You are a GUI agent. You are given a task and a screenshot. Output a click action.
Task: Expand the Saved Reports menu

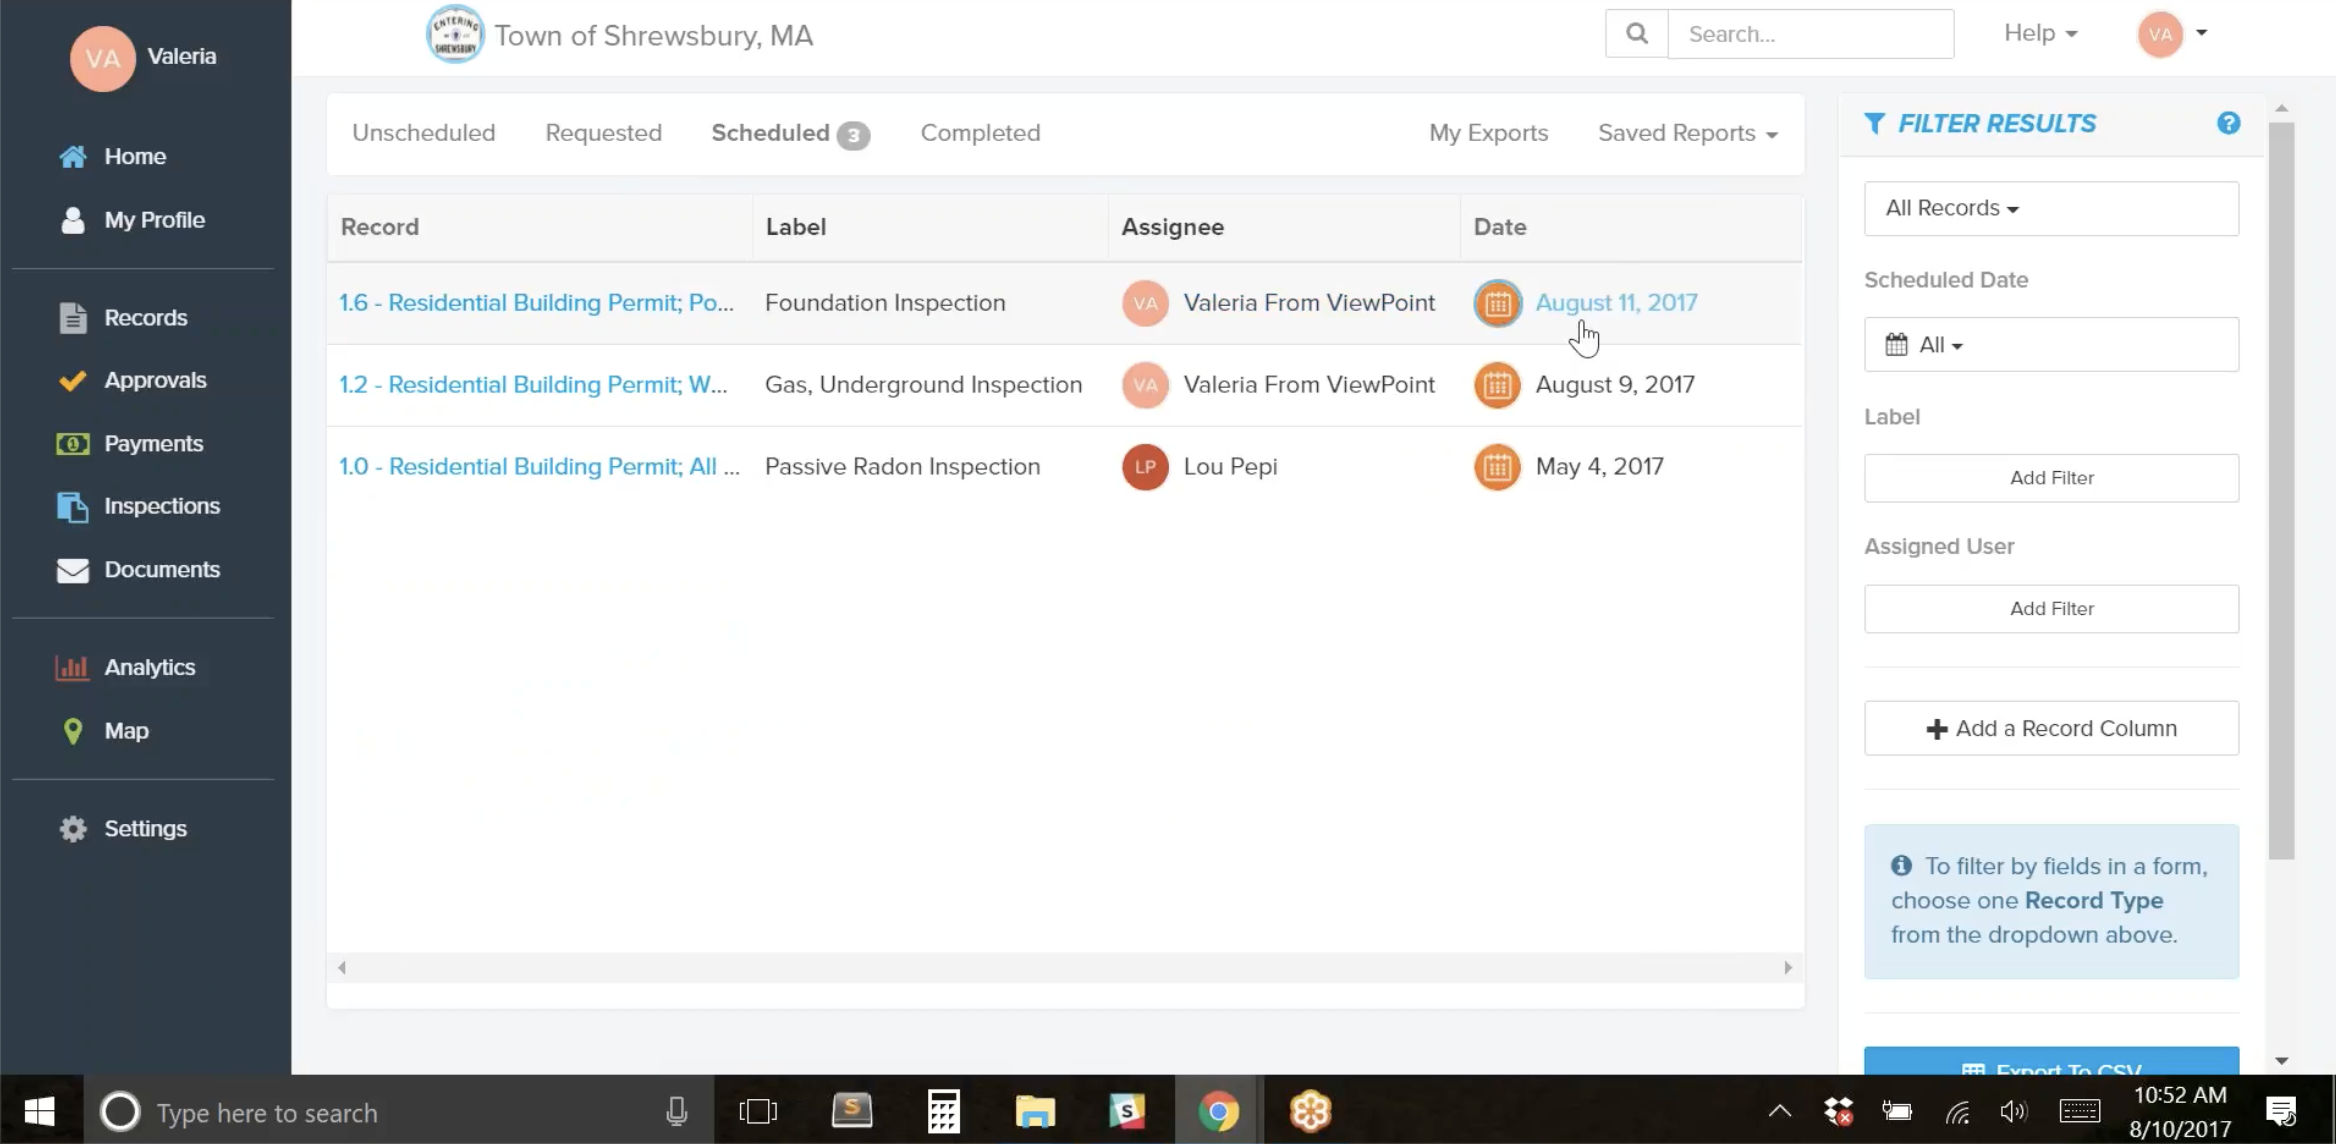1687,133
